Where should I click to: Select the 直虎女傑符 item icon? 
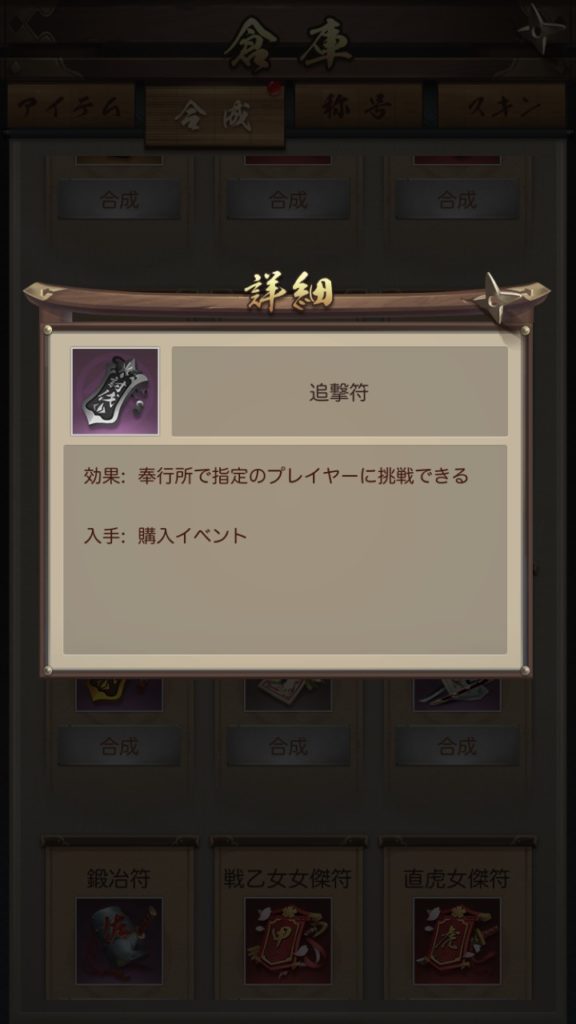coord(457,940)
